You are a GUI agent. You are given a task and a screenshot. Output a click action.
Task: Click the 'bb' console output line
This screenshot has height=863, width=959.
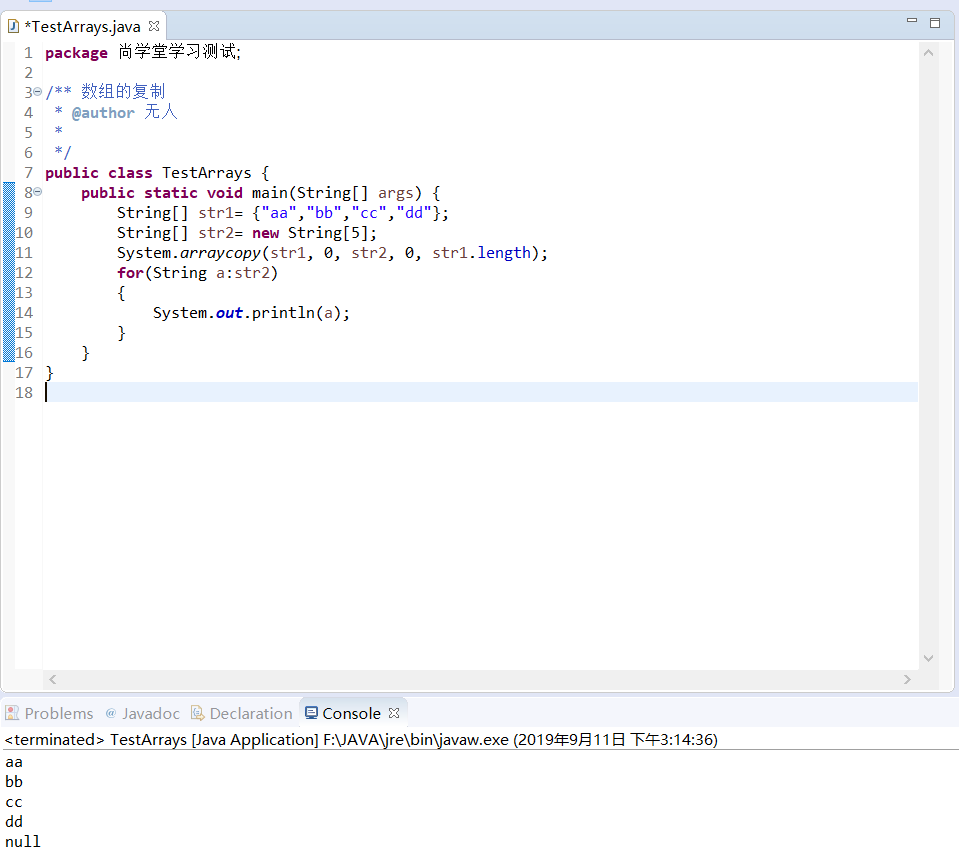pos(14,782)
